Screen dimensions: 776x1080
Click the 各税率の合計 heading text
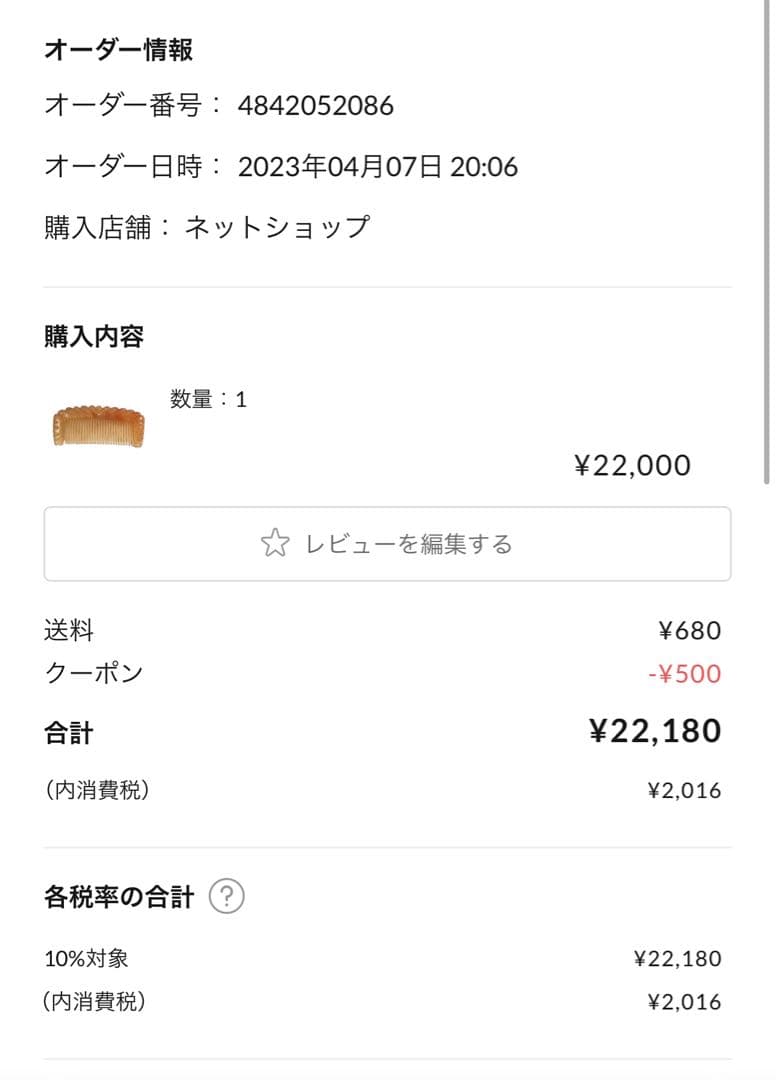click(x=118, y=896)
